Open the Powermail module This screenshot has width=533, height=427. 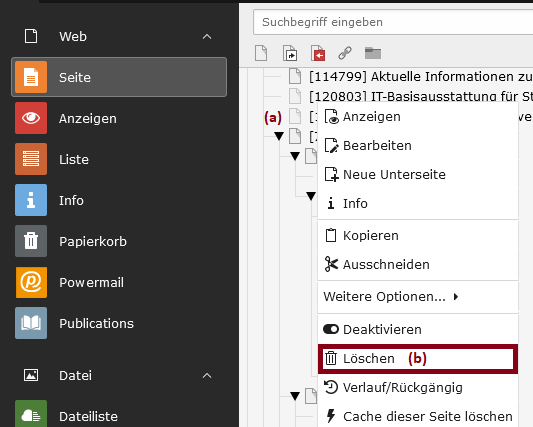point(119,283)
